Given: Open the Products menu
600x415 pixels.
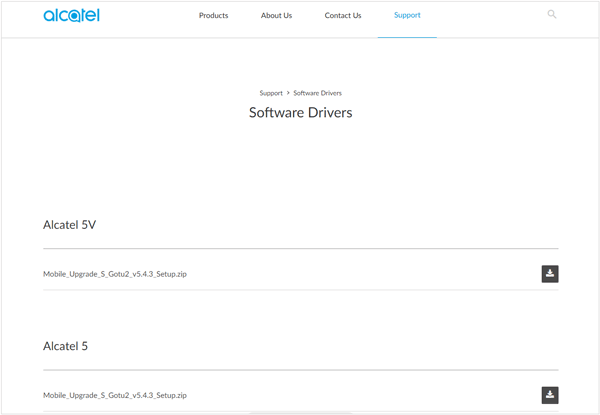Looking at the screenshot, I should pos(214,15).
